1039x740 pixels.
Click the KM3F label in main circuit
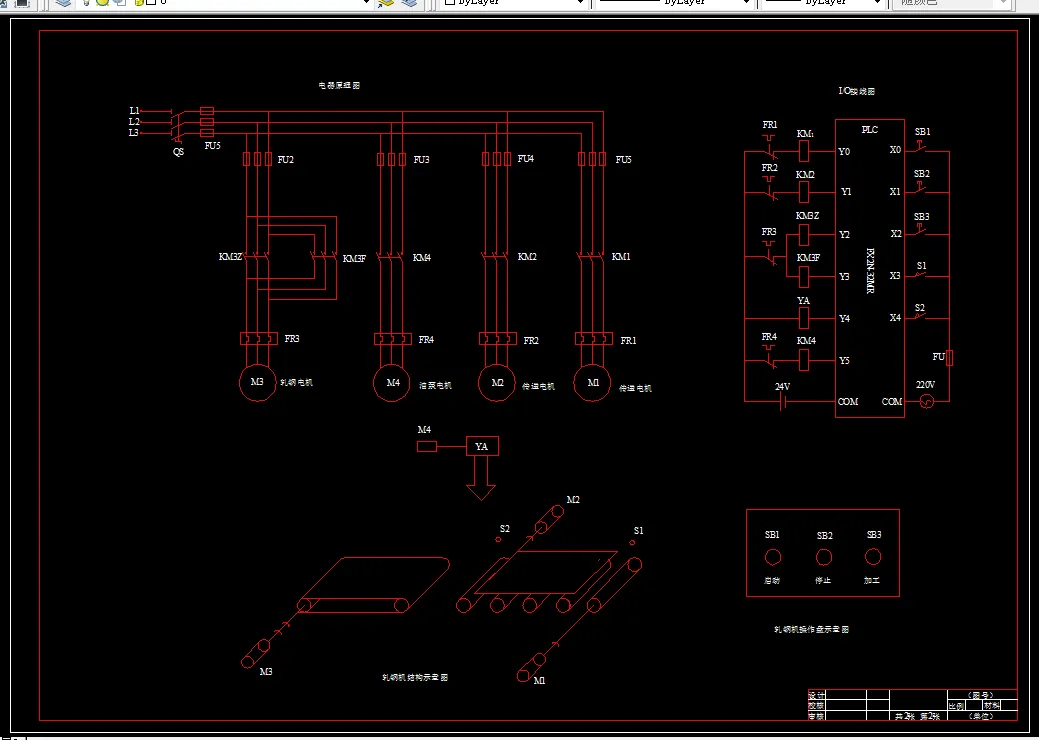354,258
